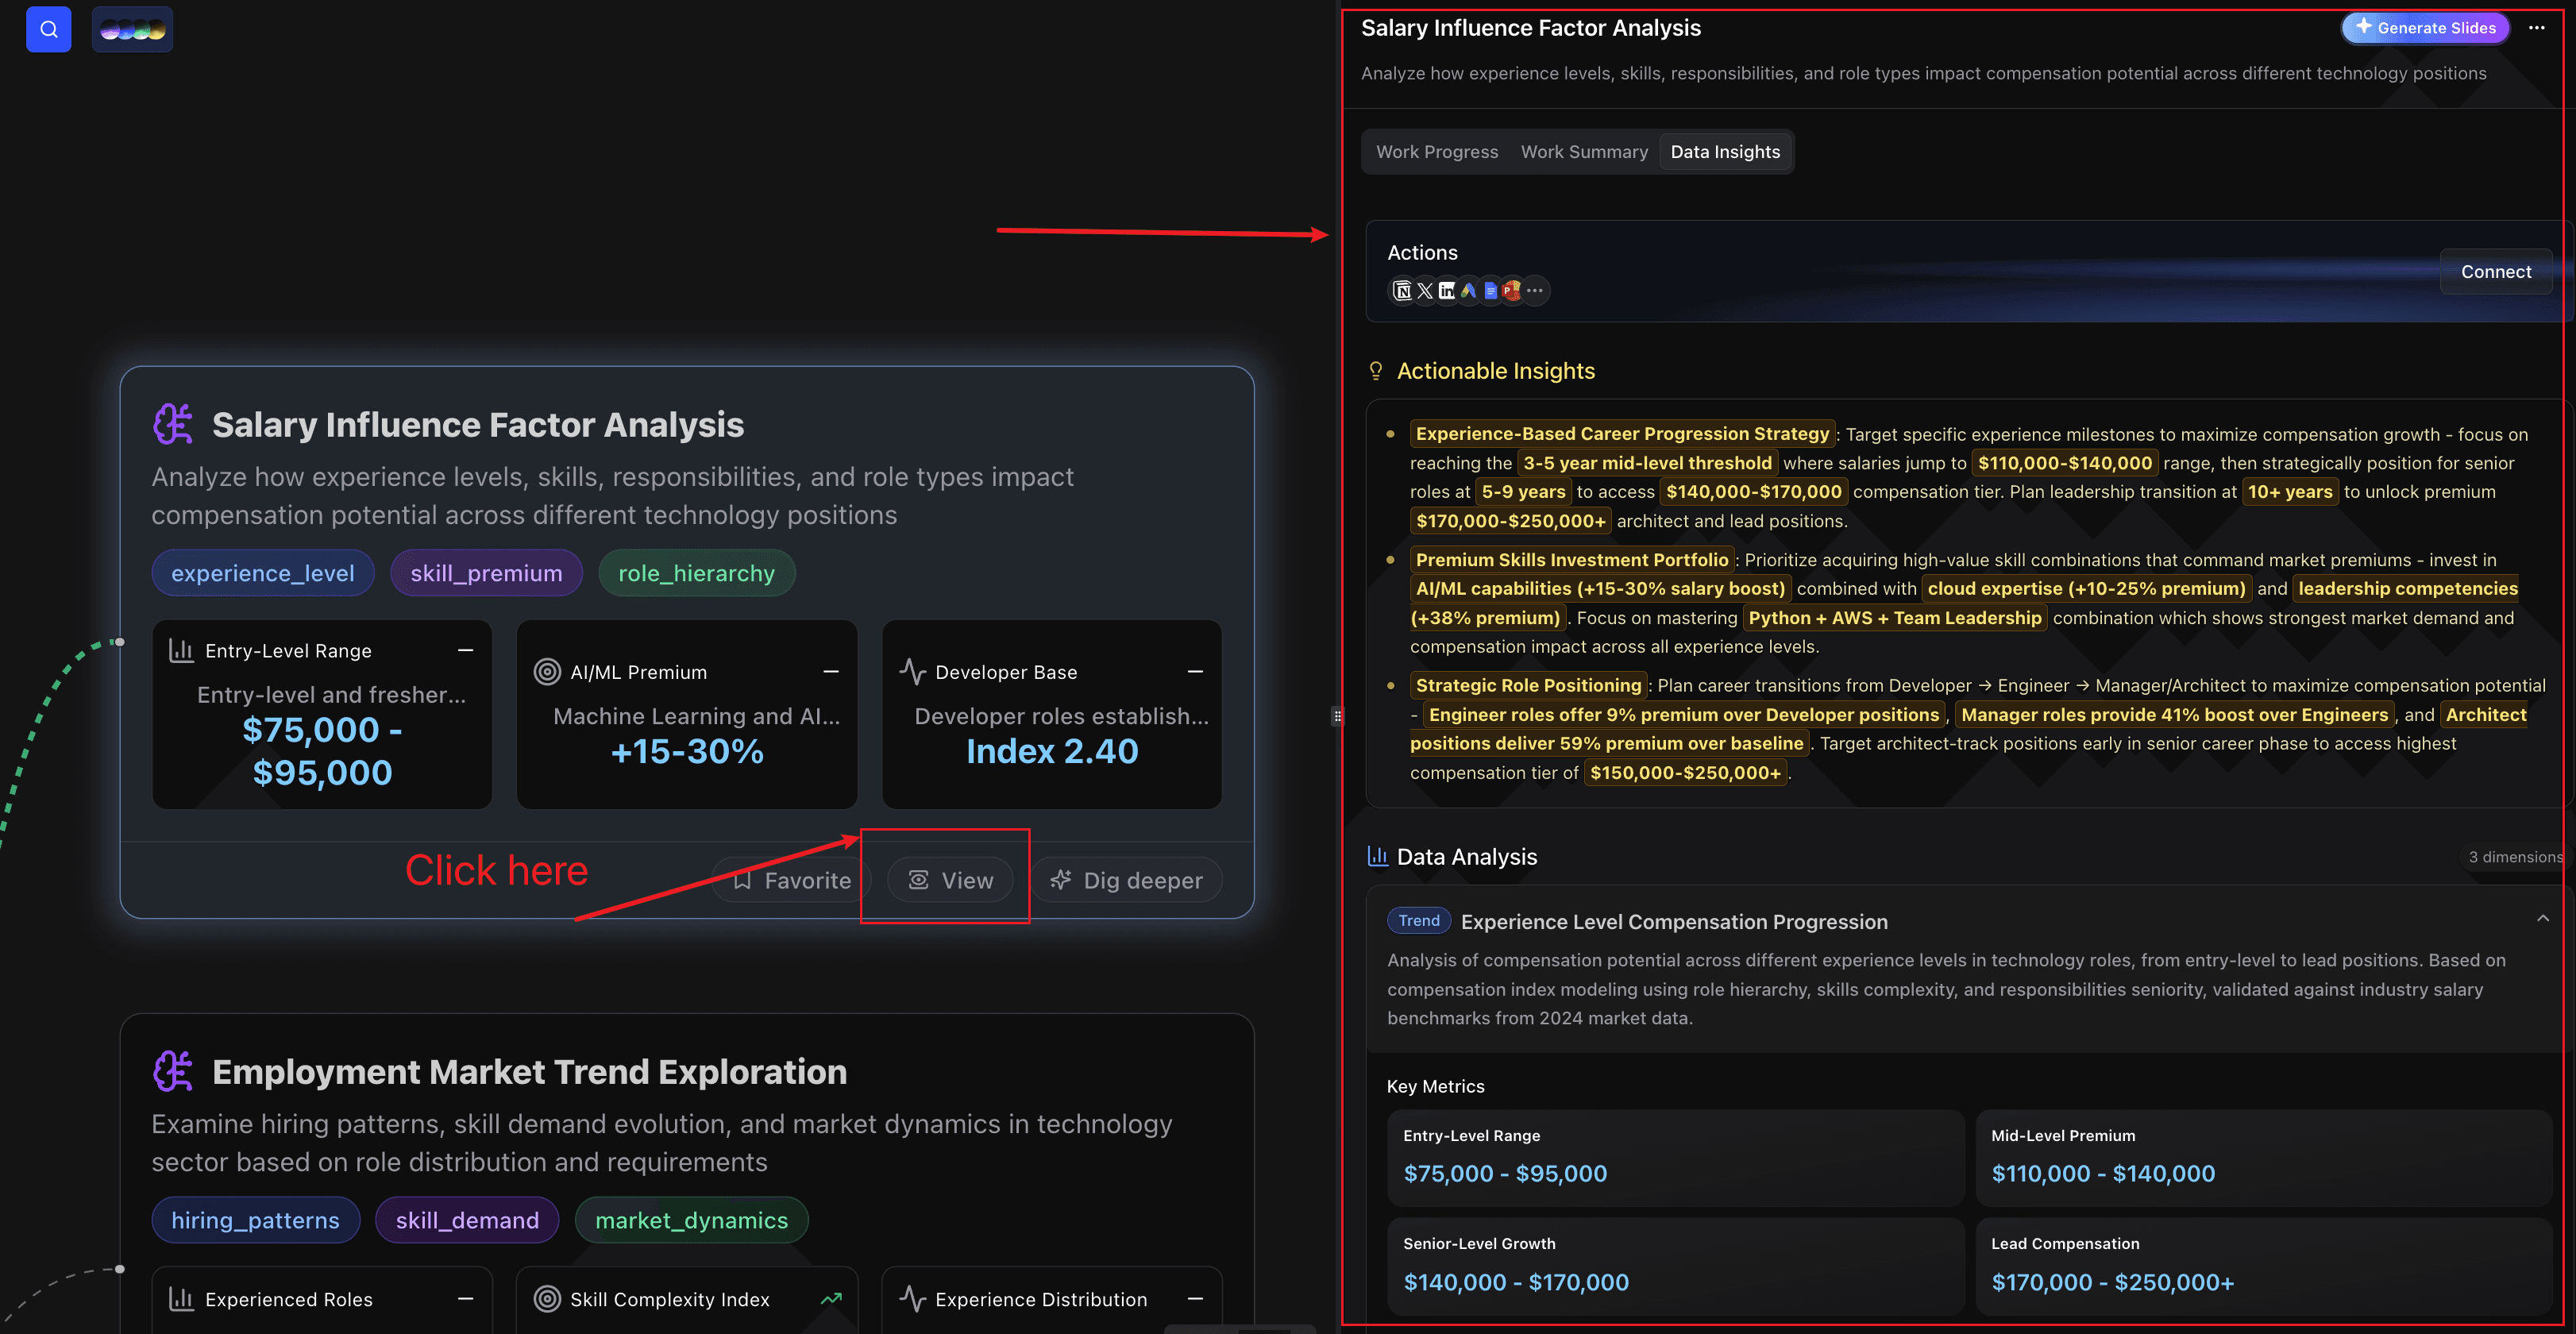Share the analysis to LinkedIn
The image size is (2576, 1334).
pos(1447,290)
